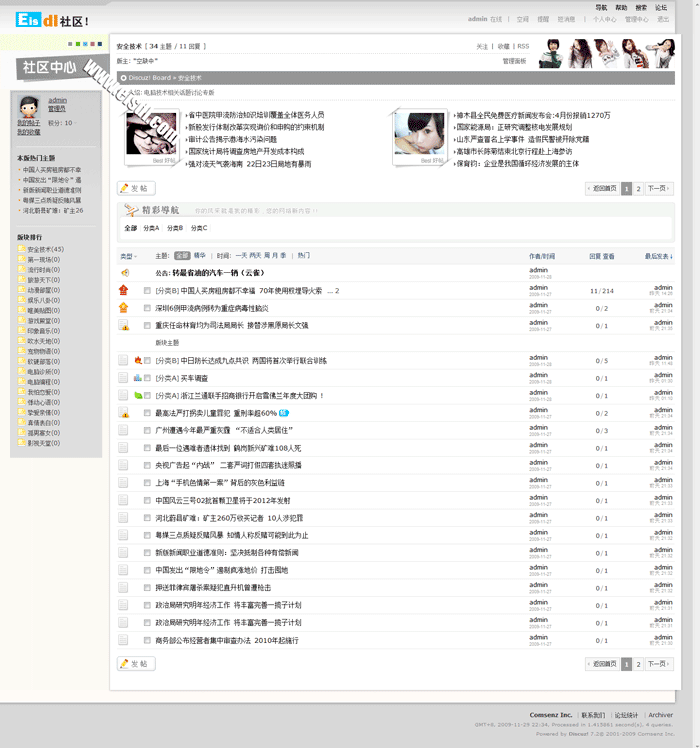The width and height of the screenshot is (700, 748).
Task: Check the box for 商务部公布 thread
Action: click(x=147, y=640)
